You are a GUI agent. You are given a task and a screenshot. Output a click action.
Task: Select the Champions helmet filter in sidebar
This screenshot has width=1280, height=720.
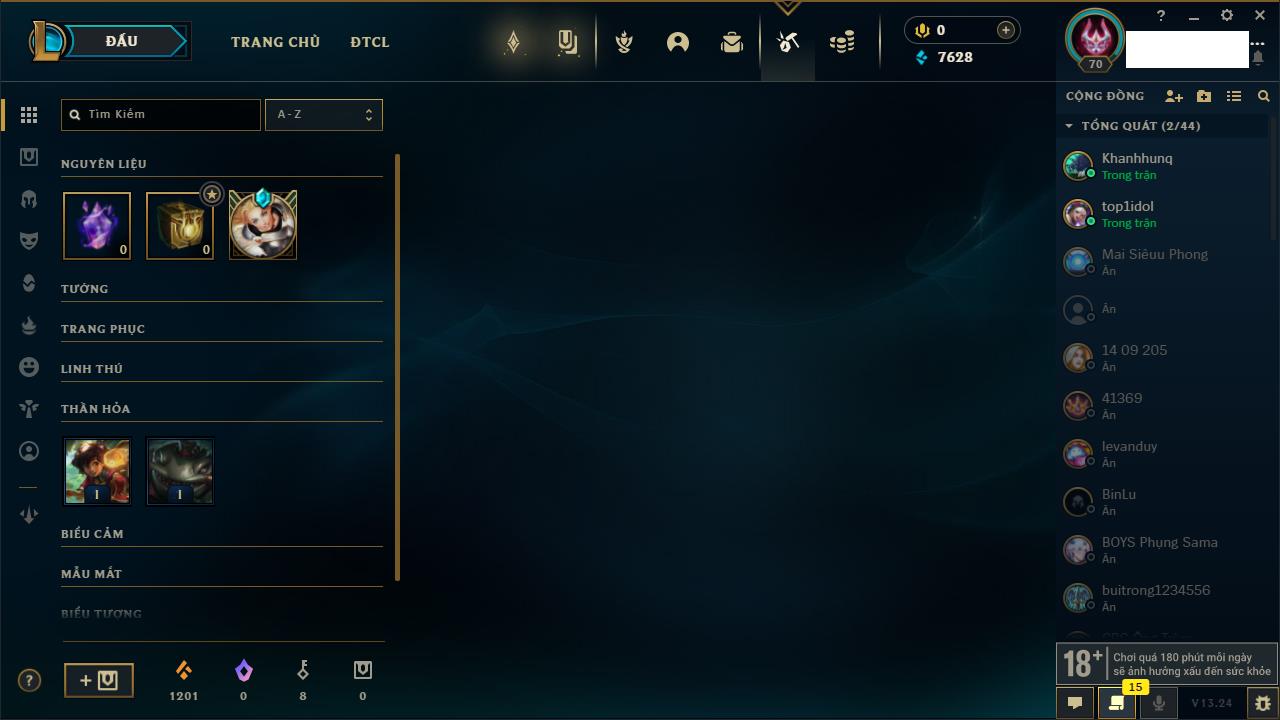[29, 199]
